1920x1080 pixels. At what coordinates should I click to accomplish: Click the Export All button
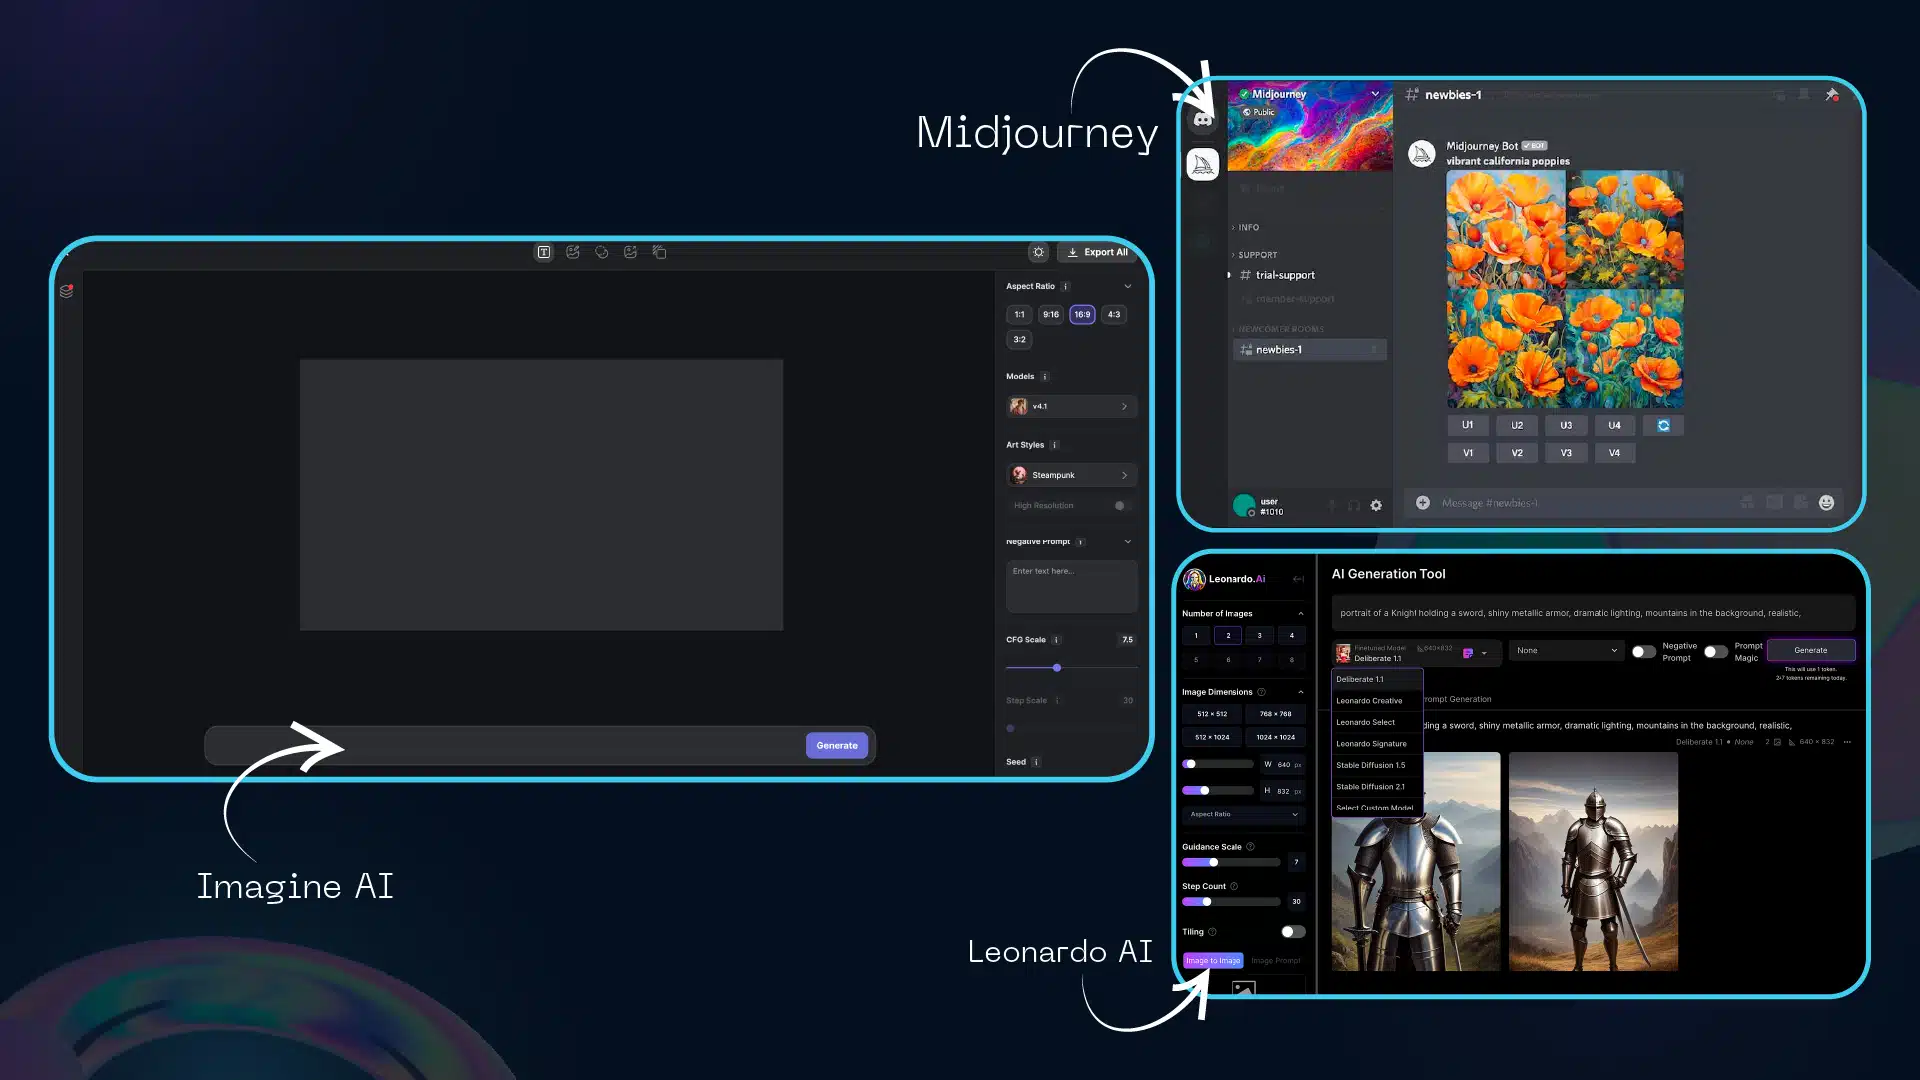[x=1097, y=252]
